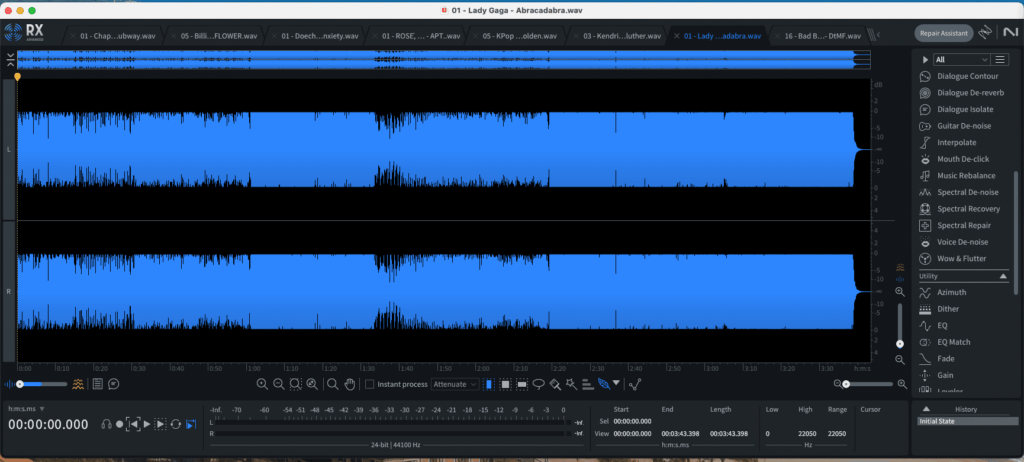
Task: Show more tabs with the chevron
Action: pos(878,35)
